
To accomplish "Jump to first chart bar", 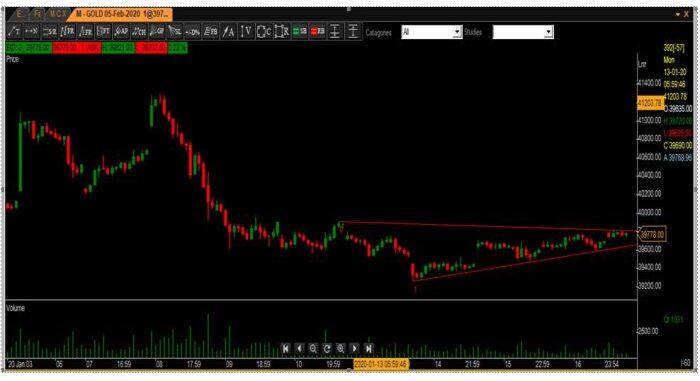I will point(286,348).
